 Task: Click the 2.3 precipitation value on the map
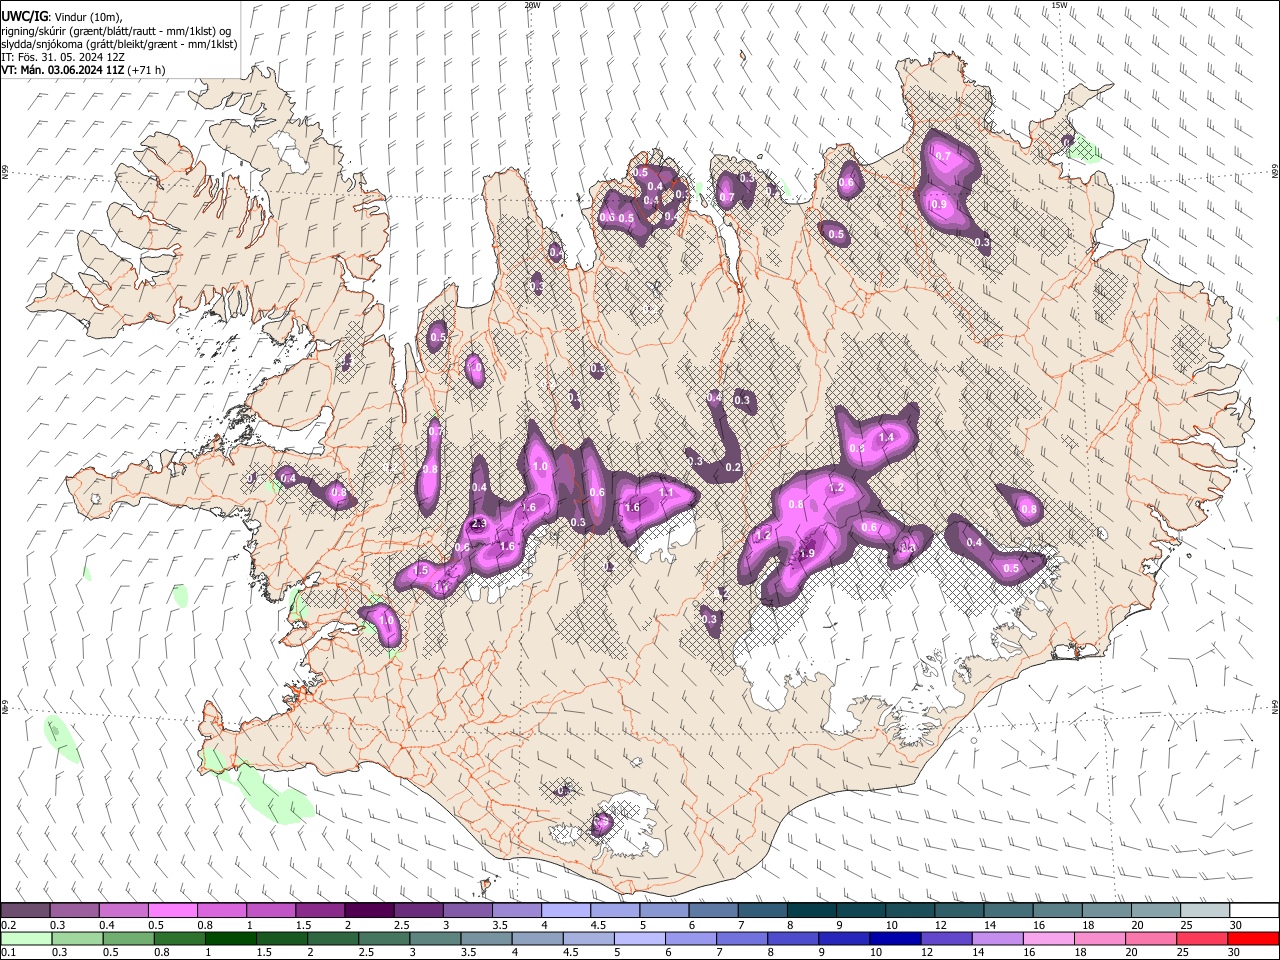[x=478, y=524]
